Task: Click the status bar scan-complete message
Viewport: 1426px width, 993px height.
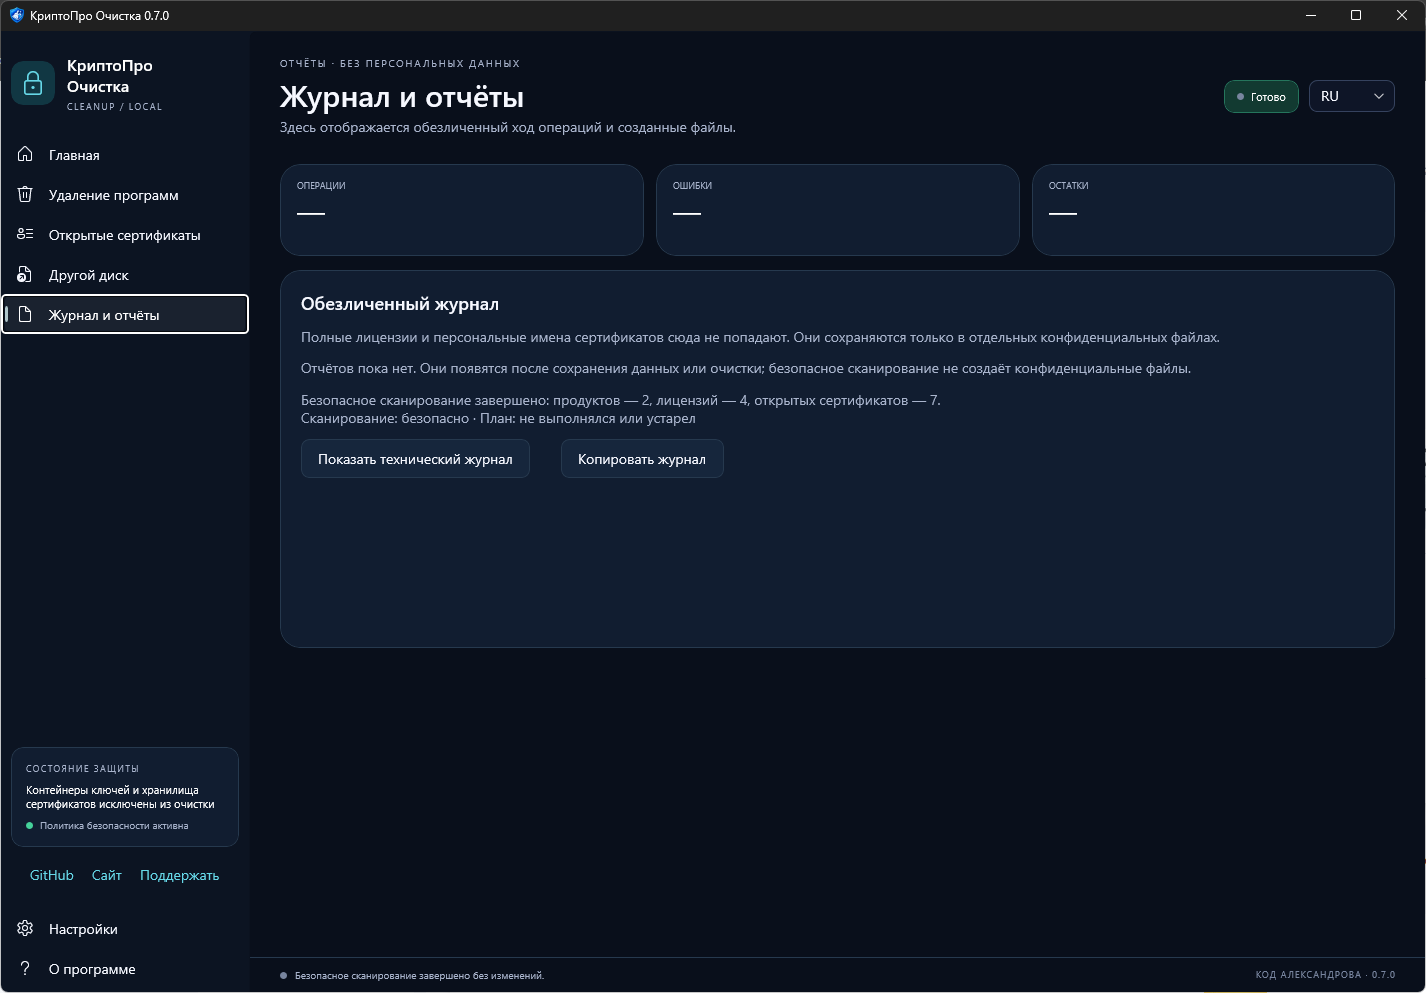Action: tap(419, 975)
